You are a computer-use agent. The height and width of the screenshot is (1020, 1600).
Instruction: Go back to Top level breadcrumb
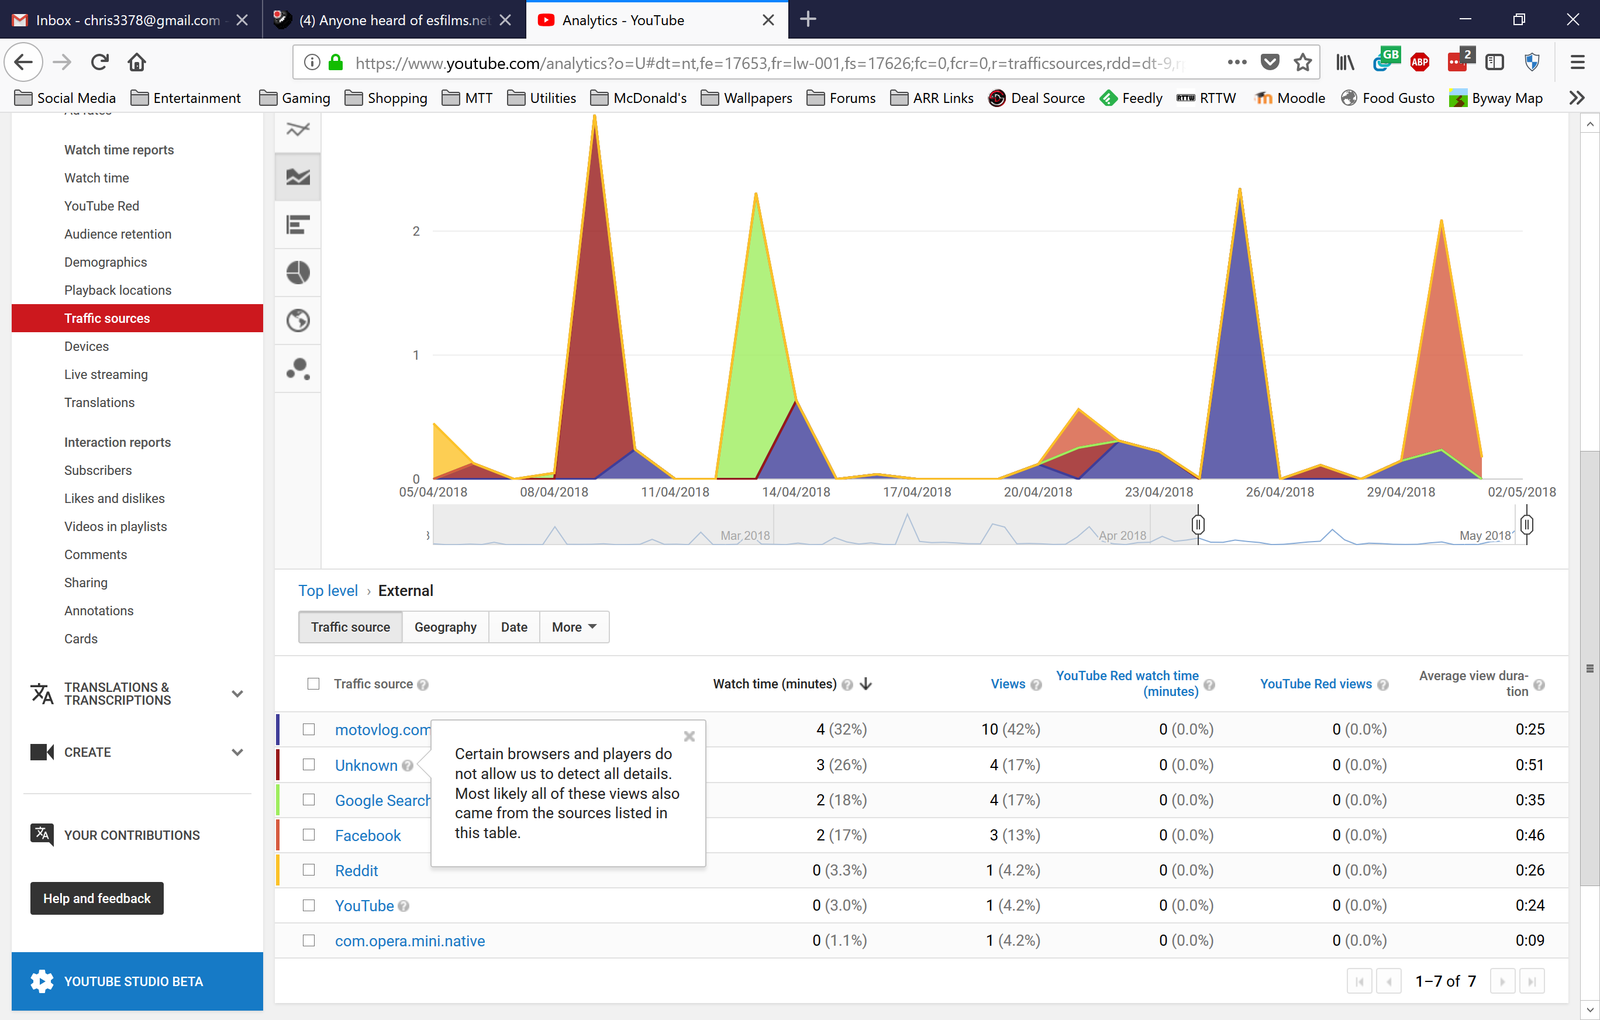(x=328, y=591)
